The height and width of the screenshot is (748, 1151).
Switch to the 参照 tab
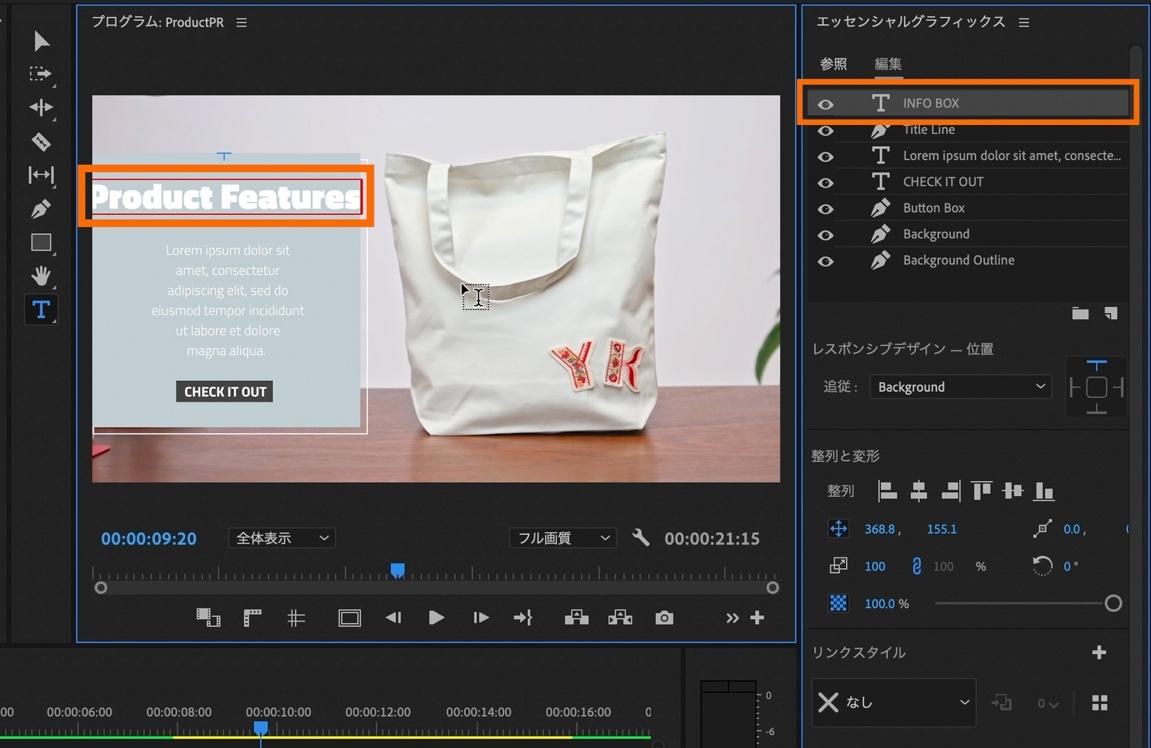point(833,65)
